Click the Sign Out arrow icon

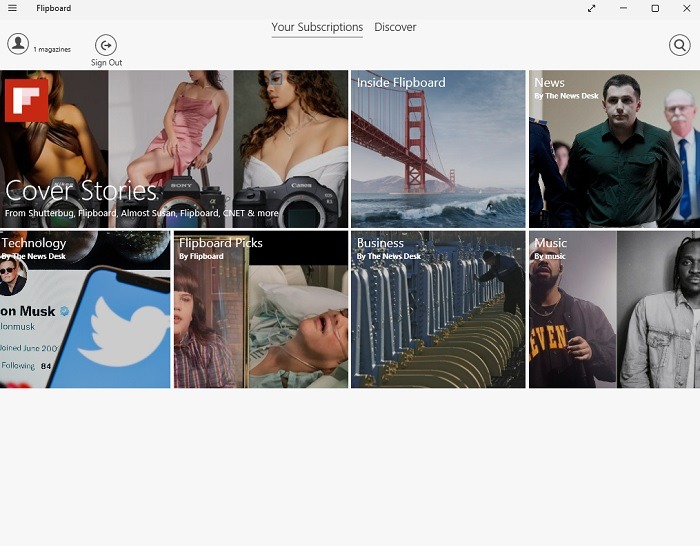[106, 45]
